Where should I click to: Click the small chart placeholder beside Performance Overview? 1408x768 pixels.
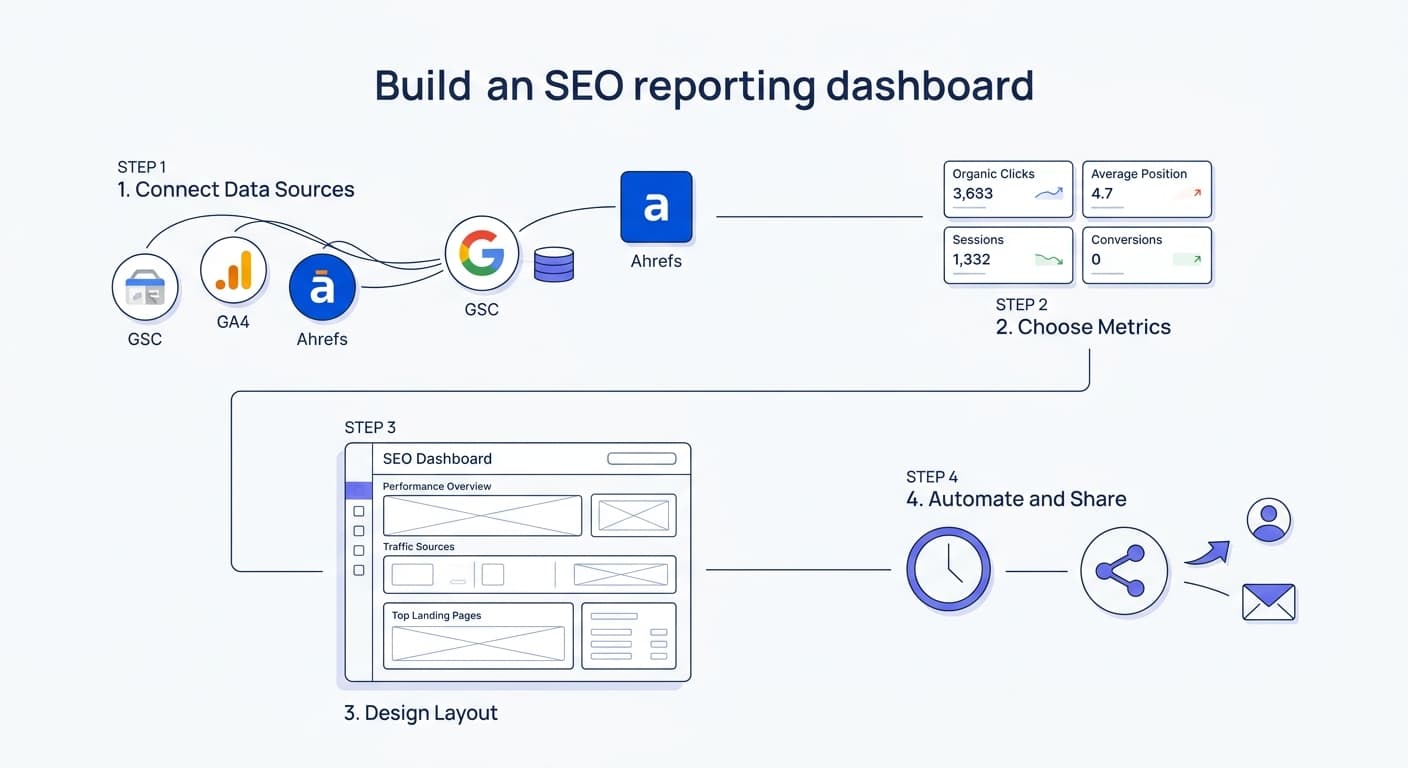click(x=633, y=516)
